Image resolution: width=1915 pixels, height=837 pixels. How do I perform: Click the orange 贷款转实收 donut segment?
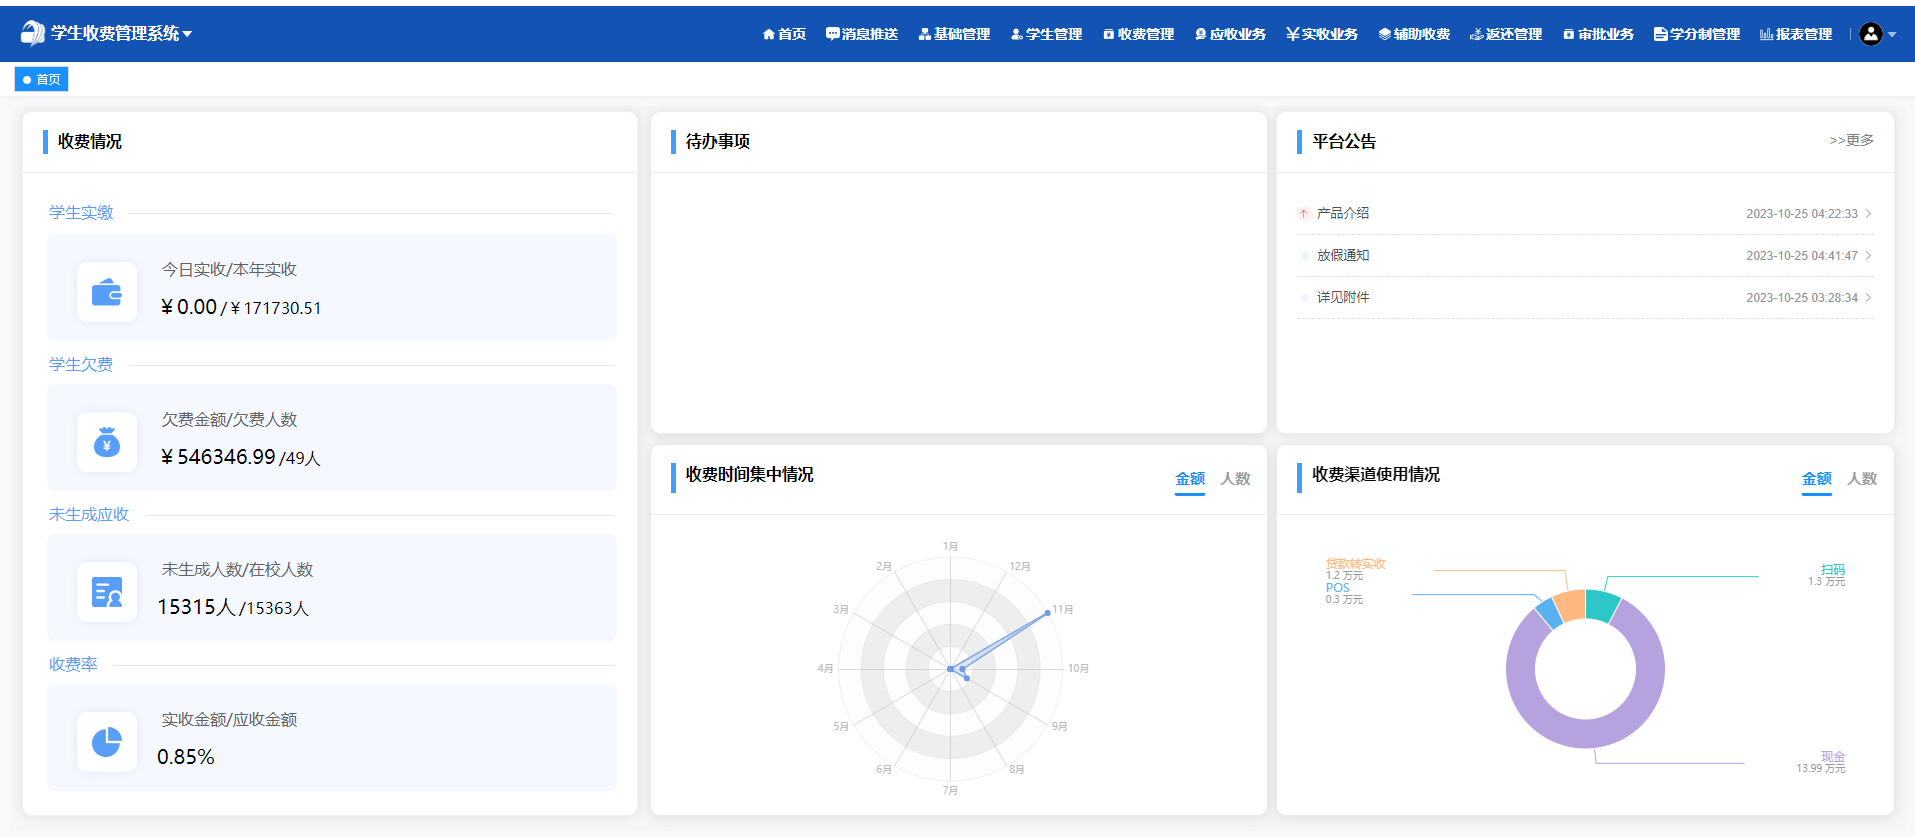(1571, 606)
